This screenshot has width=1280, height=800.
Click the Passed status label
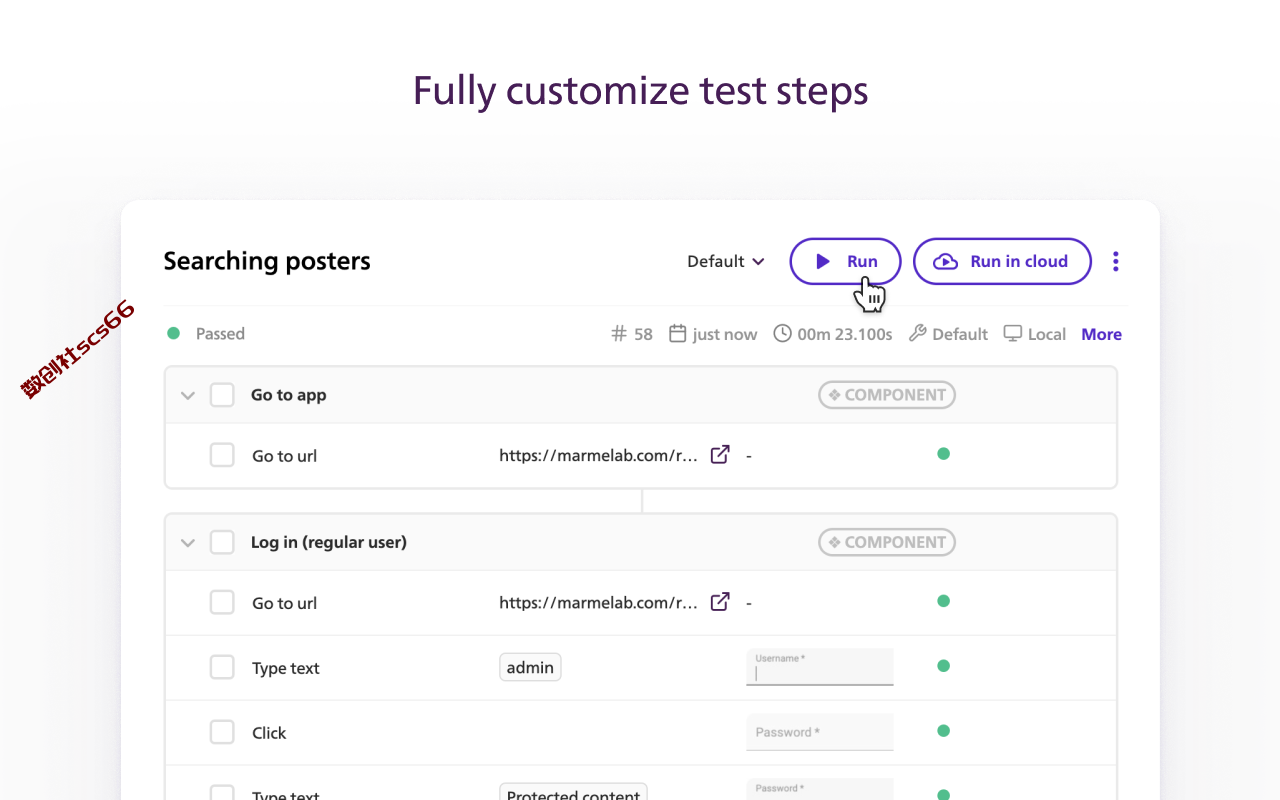pos(220,334)
